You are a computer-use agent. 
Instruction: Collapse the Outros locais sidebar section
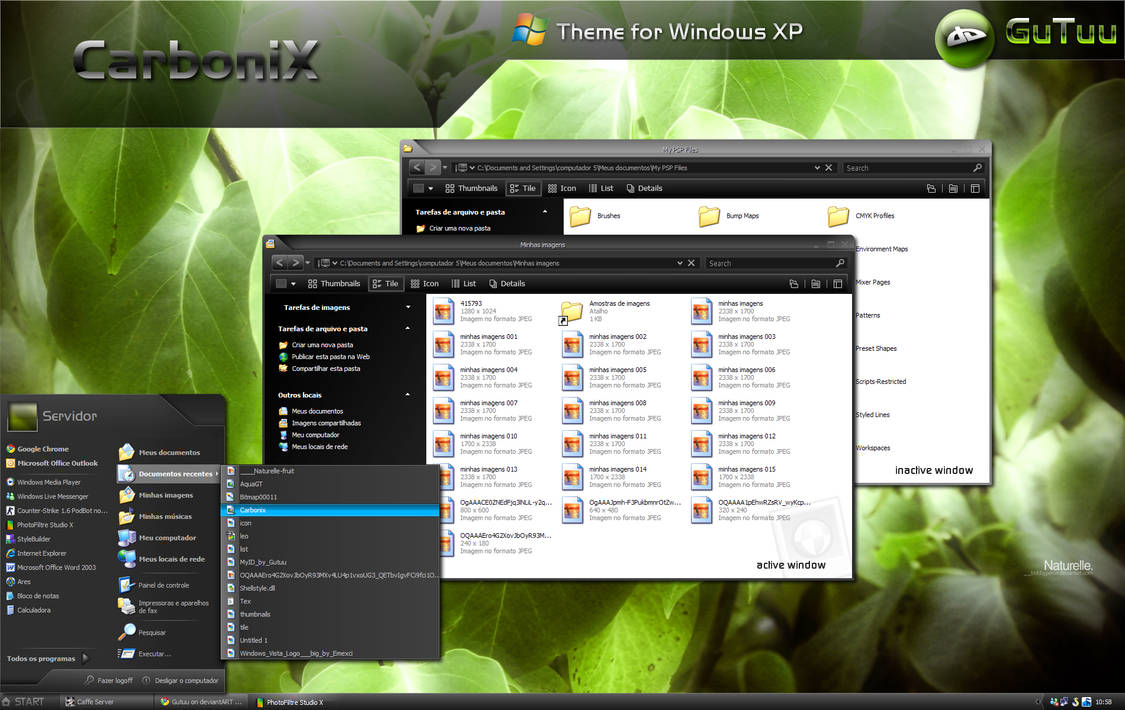tap(408, 394)
